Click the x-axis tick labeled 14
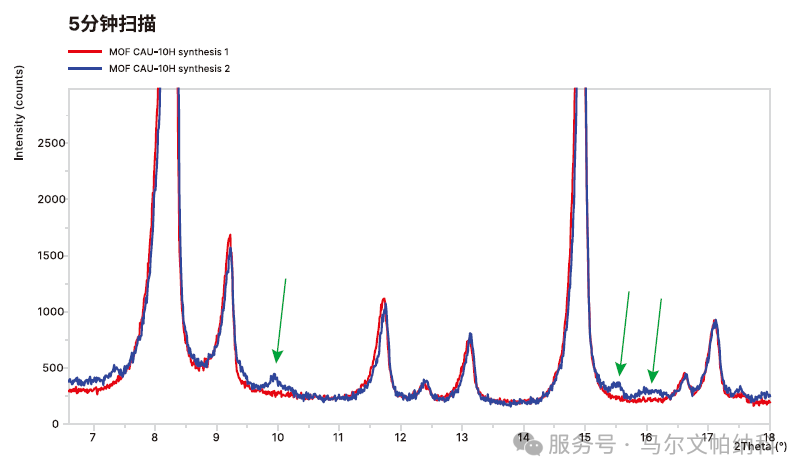This screenshot has width=802, height=476. 523,438
